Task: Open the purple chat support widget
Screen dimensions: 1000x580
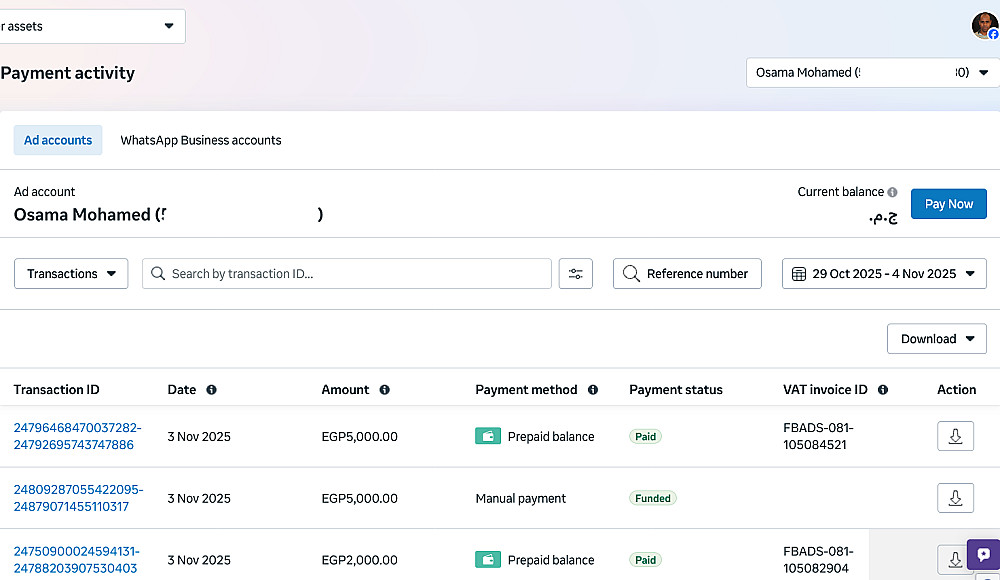Action: (x=983, y=554)
